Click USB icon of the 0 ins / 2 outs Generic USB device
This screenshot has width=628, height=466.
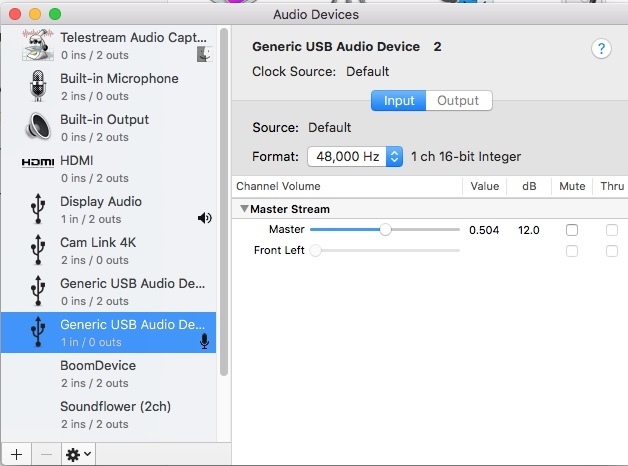38,291
